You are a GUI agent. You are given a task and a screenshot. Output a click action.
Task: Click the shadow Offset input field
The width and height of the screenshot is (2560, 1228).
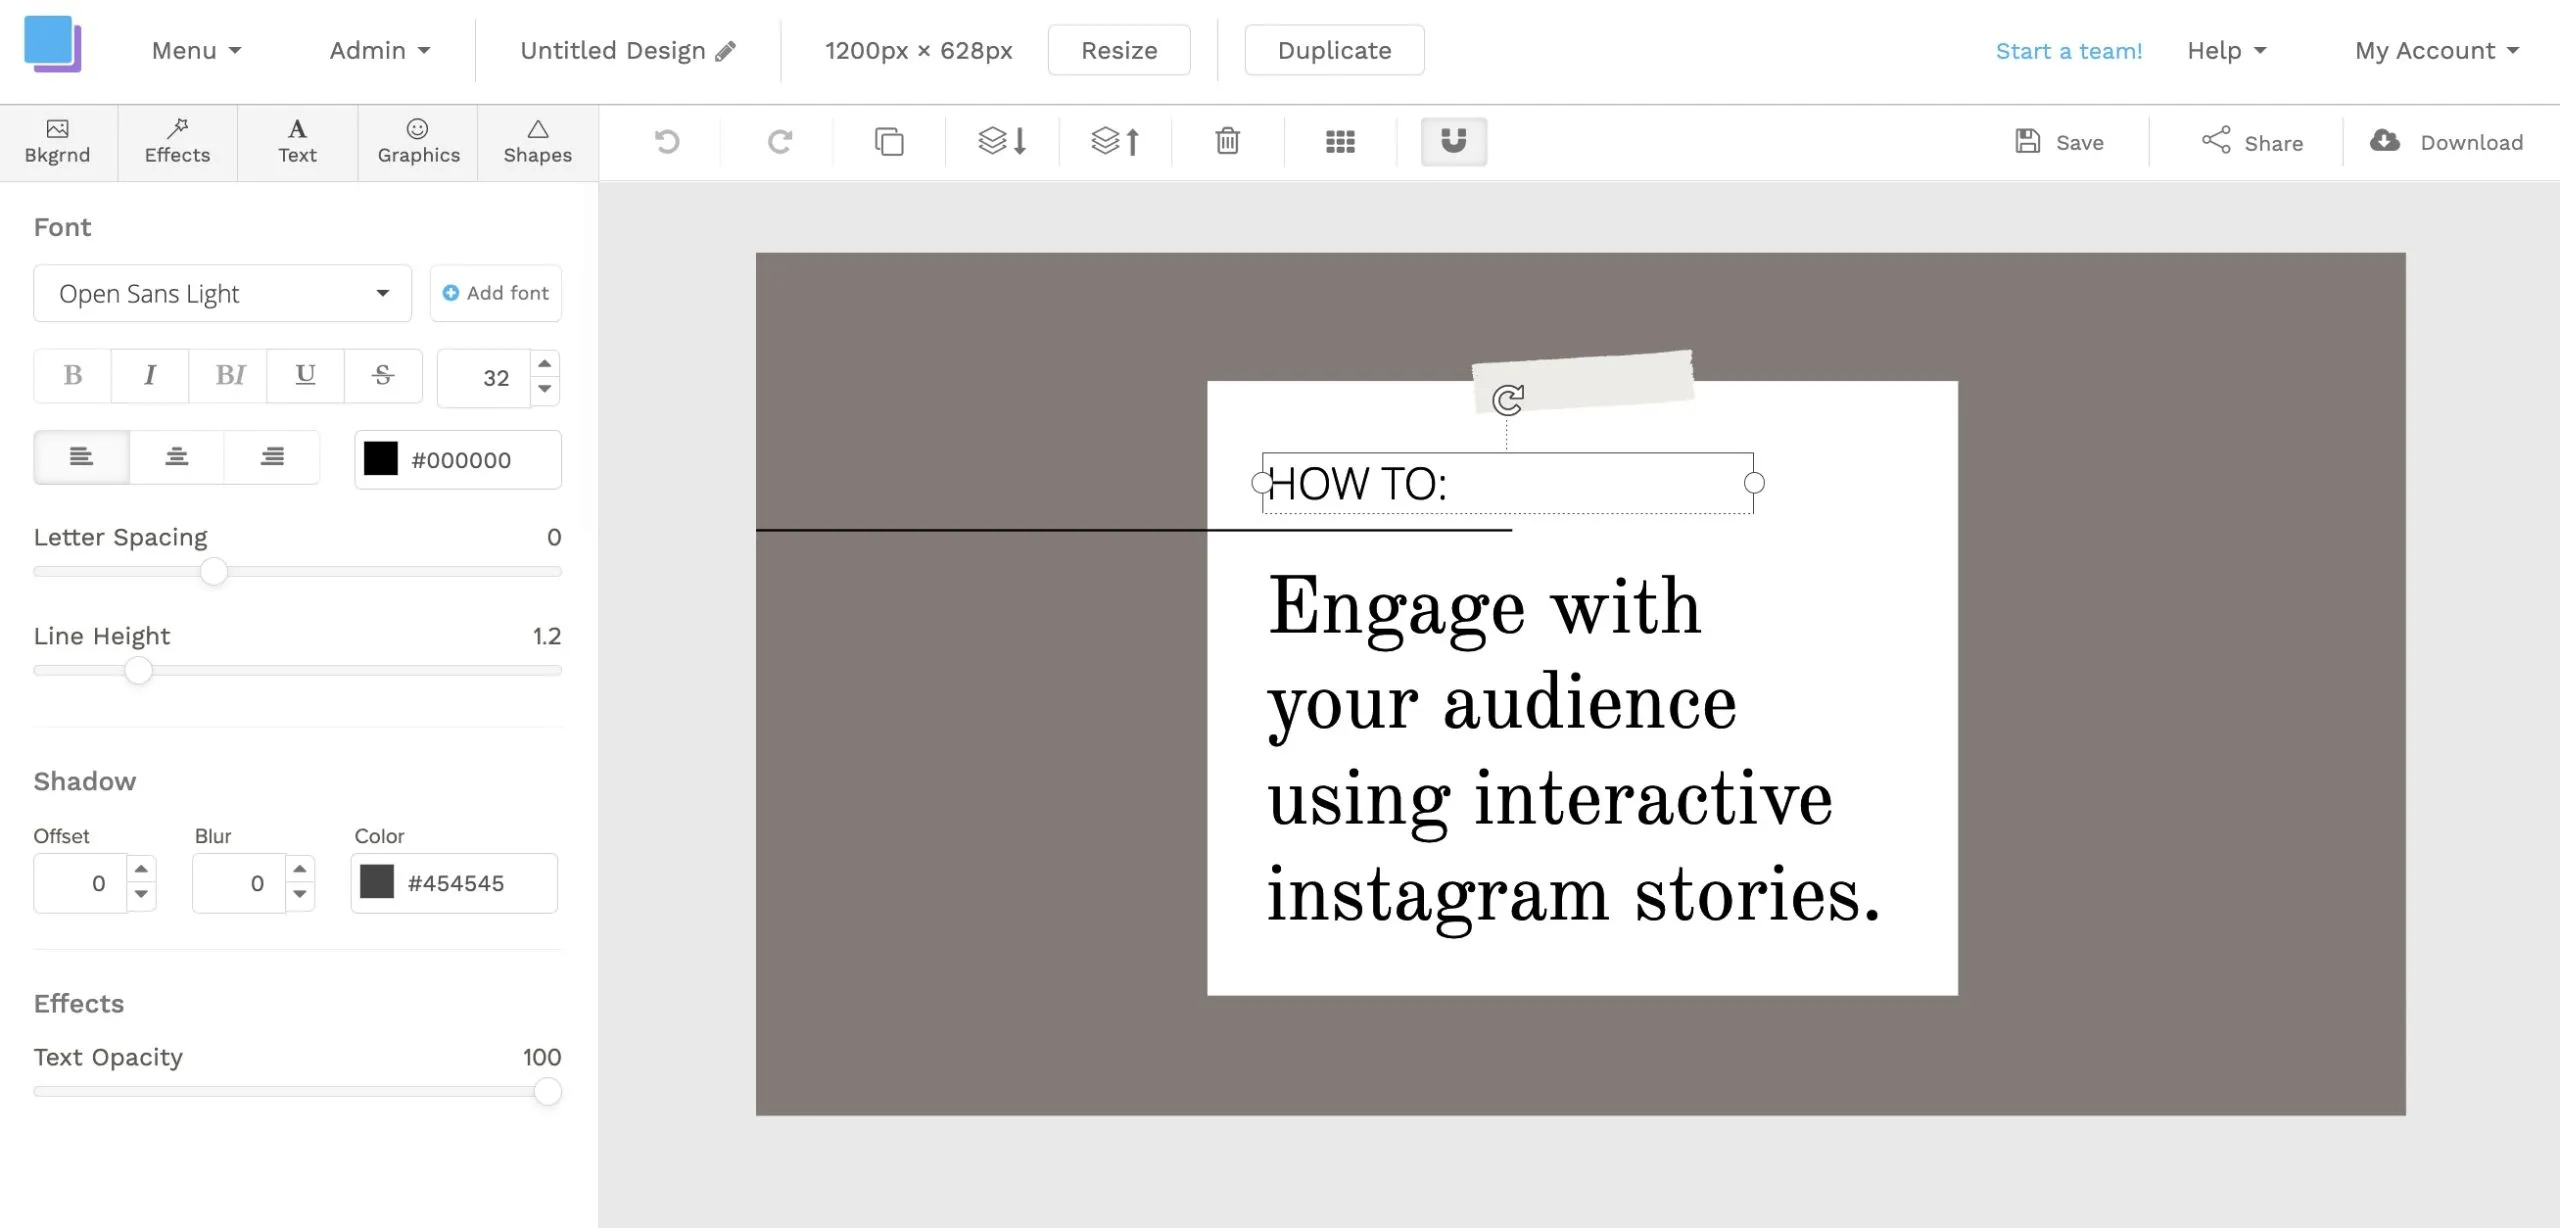coord(81,883)
